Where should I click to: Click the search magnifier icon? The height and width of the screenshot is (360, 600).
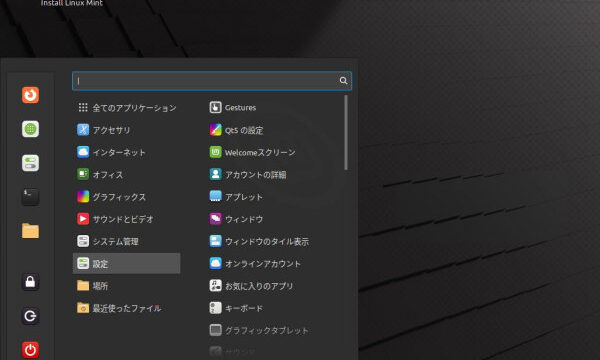click(343, 81)
